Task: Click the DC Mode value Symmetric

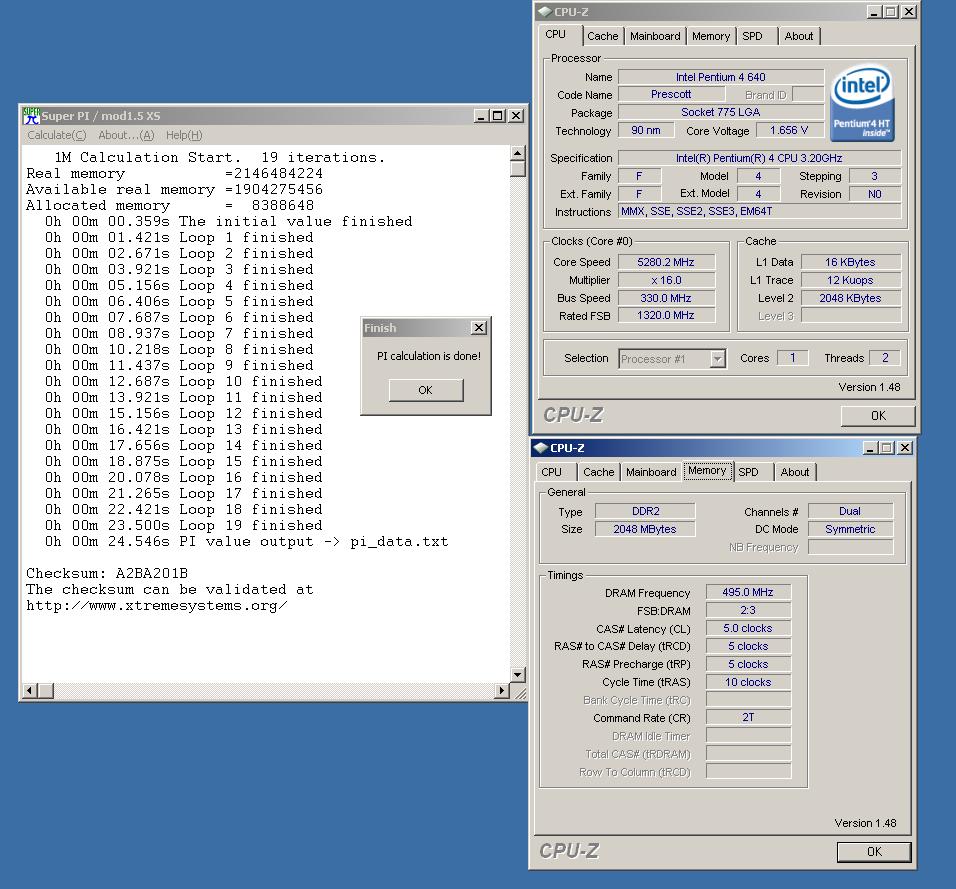Action: coord(851,529)
